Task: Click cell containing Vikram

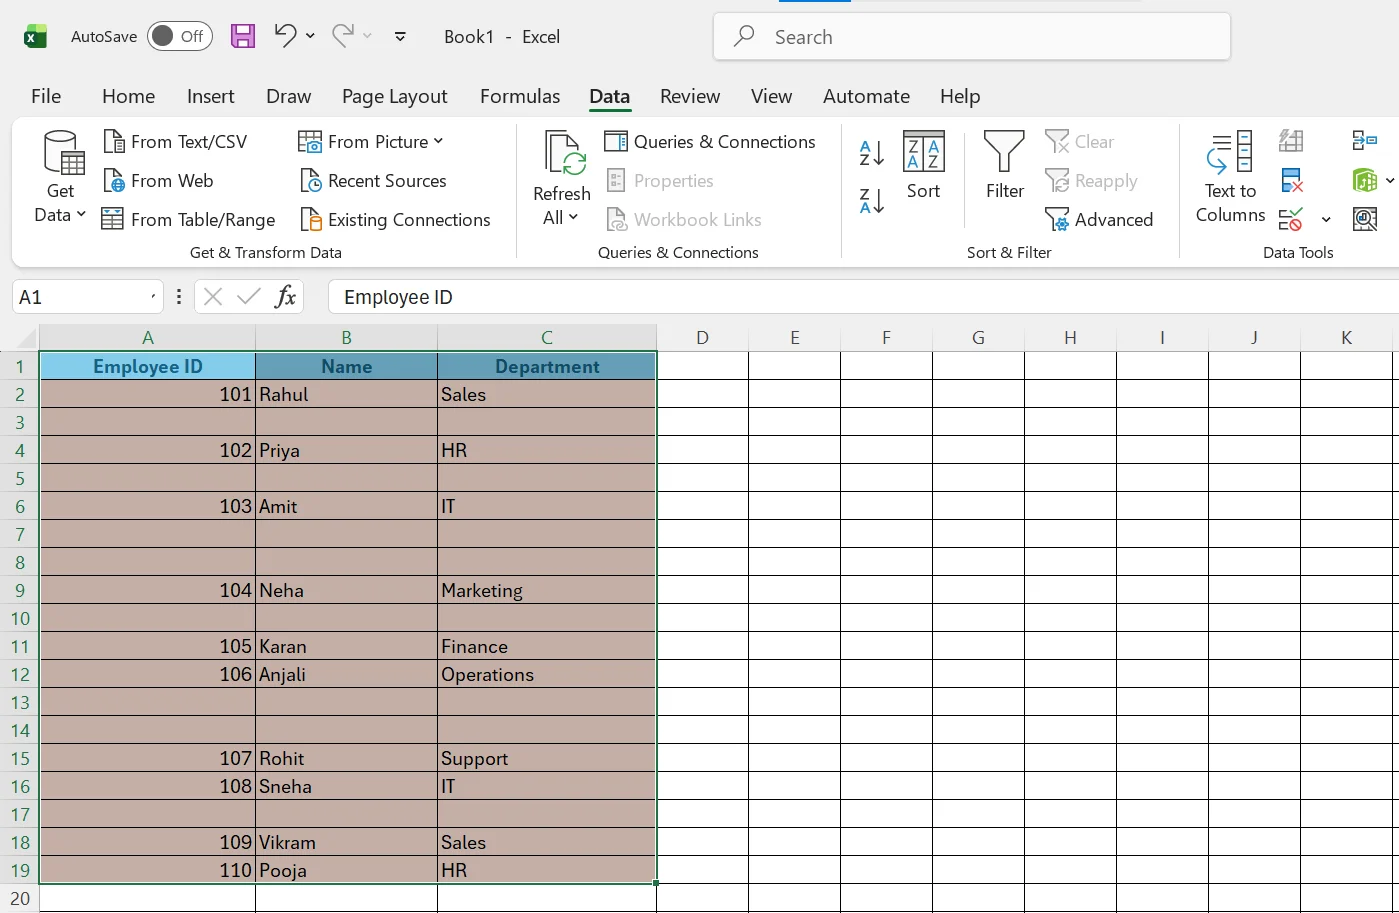Action: click(346, 842)
